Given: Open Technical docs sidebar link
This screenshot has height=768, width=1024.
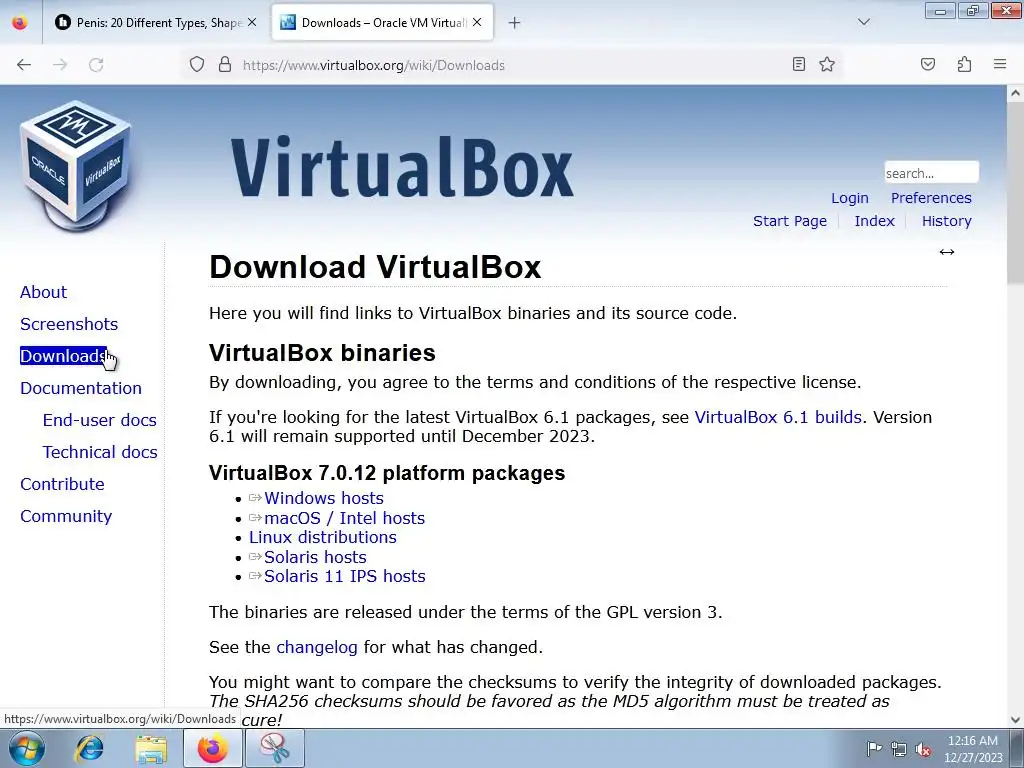Looking at the screenshot, I should point(100,452).
